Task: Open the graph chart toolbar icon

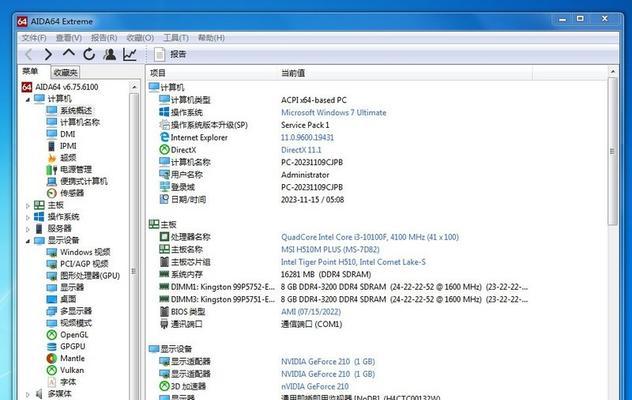Action: click(x=130, y=54)
